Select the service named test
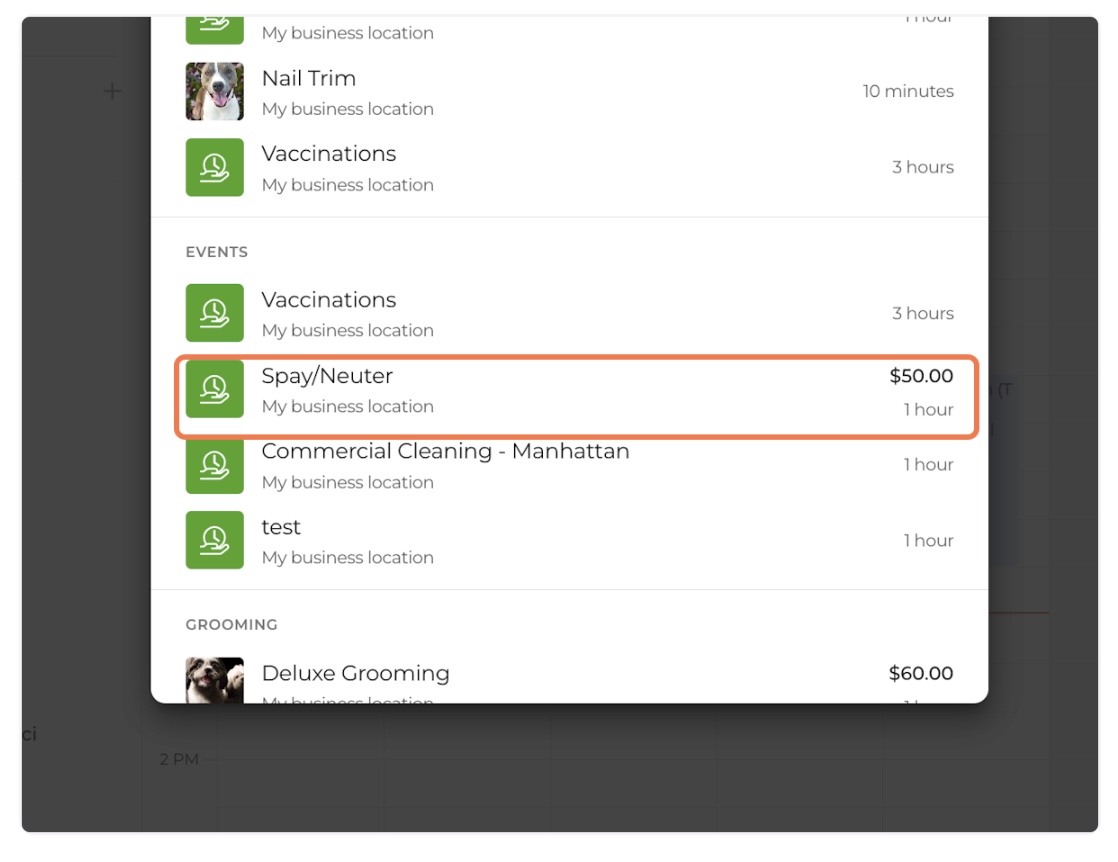The image size is (1118, 862). (281, 527)
